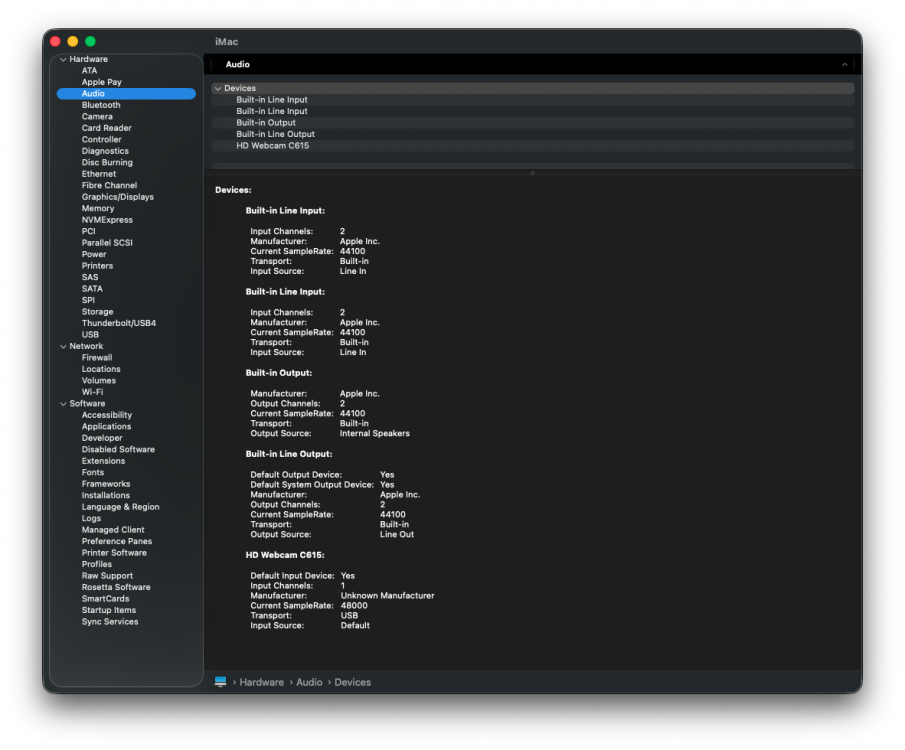Select Hardware in the path bar

[x=261, y=682]
